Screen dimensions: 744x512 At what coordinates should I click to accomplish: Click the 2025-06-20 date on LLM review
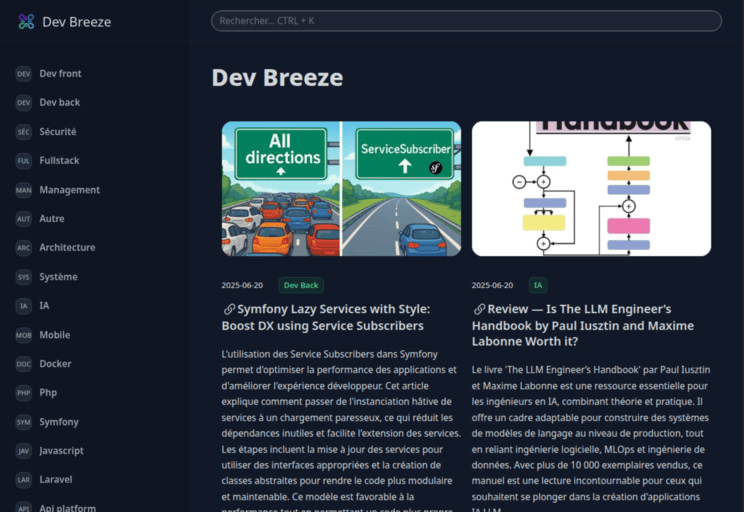[492, 285]
